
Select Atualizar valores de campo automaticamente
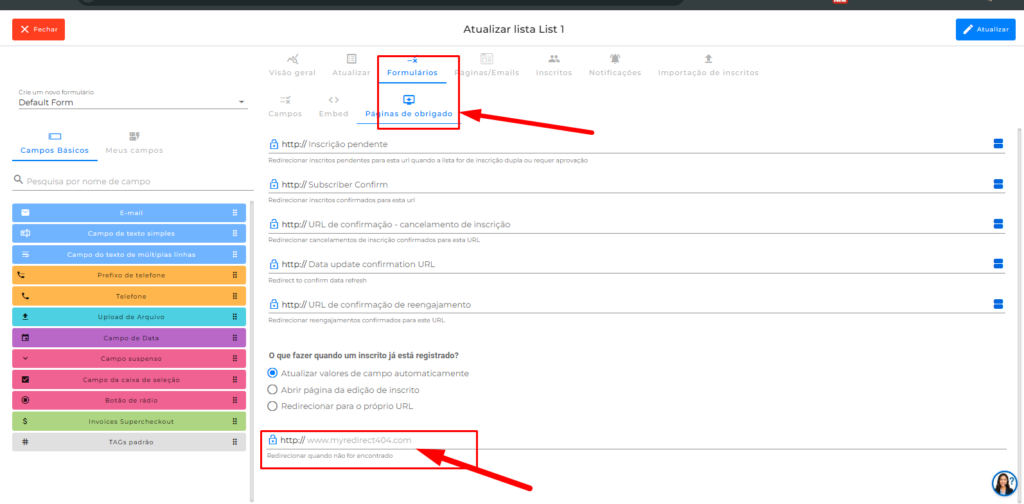(272, 373)
